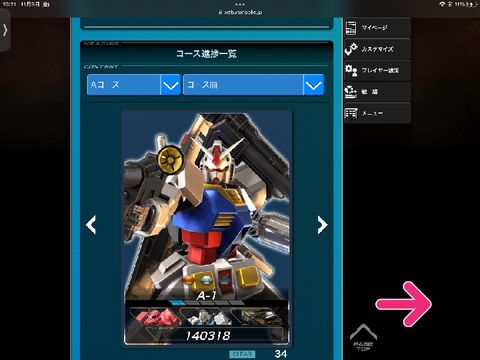Click the カスタマイズ wrench-gear icon
This screenshot has width=480, height=360.
tap(351, 49)
